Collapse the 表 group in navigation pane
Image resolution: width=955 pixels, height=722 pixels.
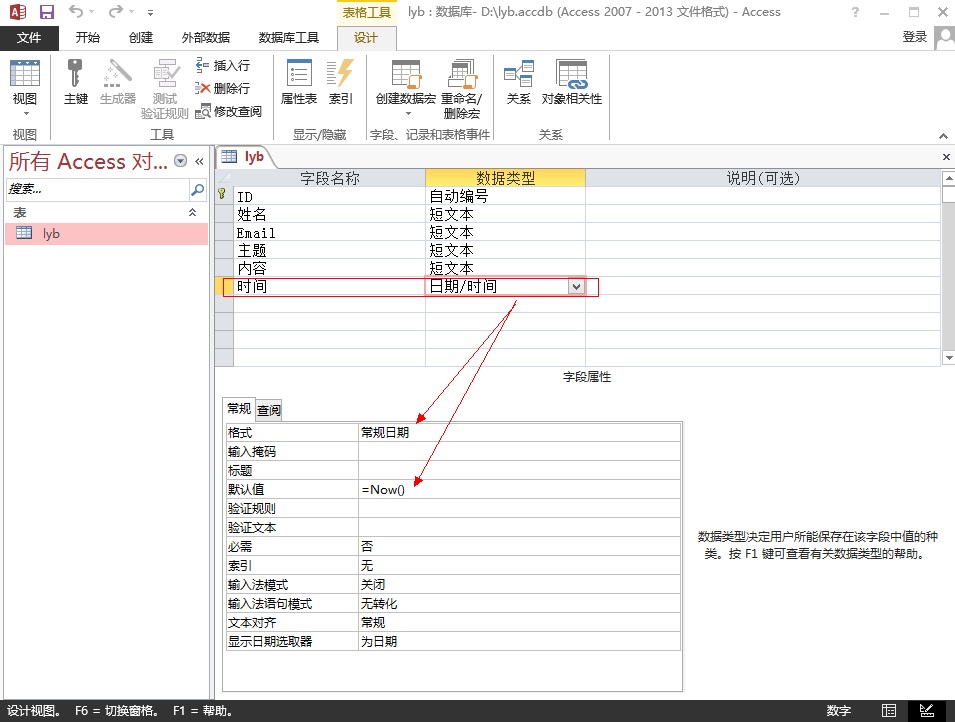[193, 213]
